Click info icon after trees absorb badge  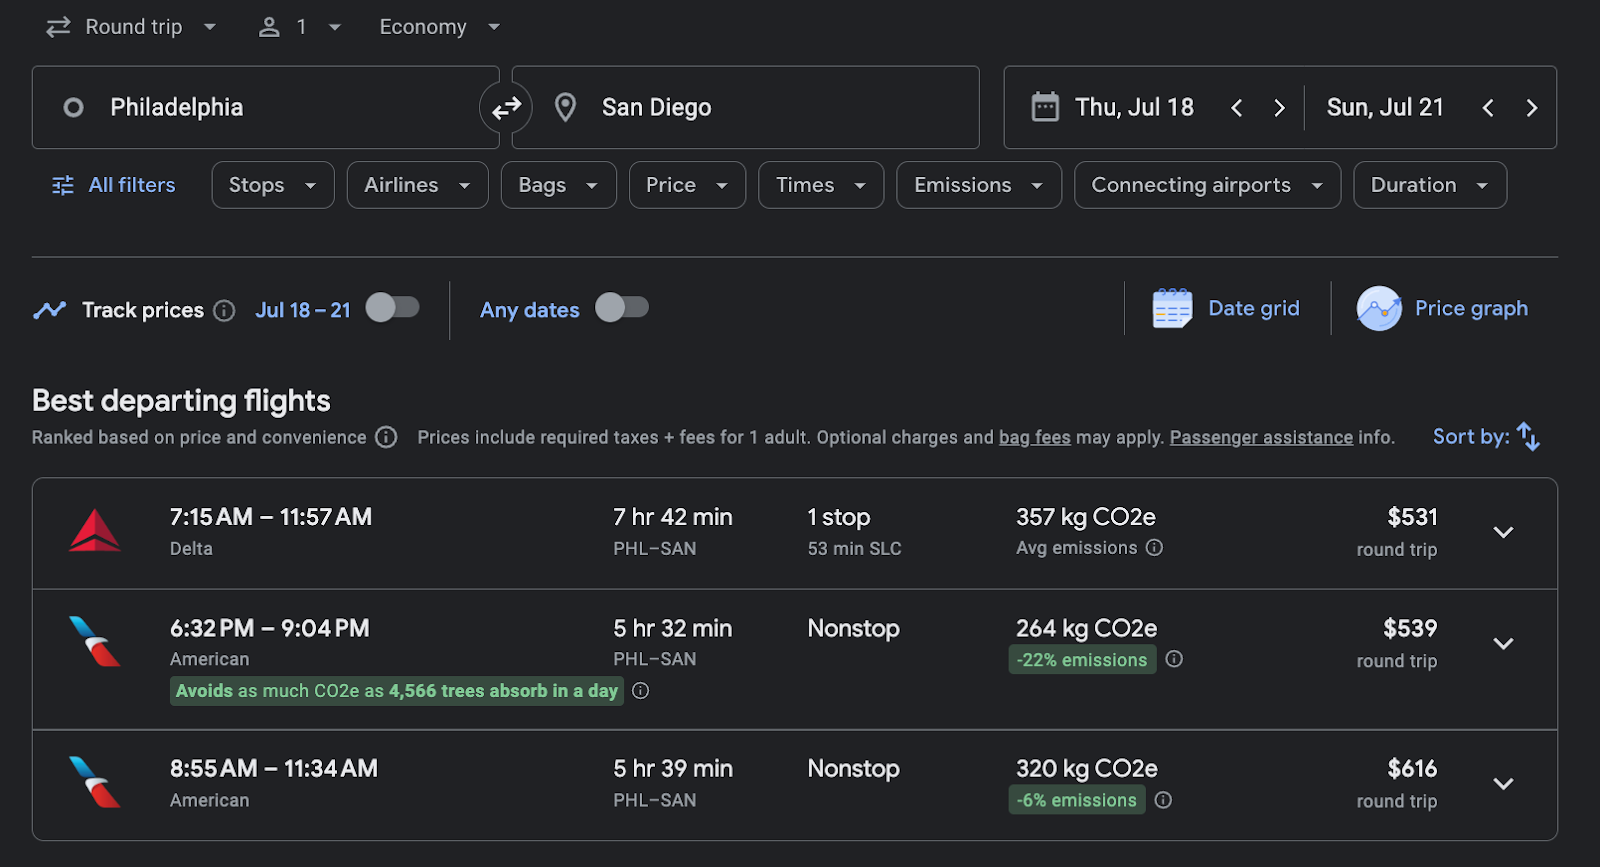(641, 691)
